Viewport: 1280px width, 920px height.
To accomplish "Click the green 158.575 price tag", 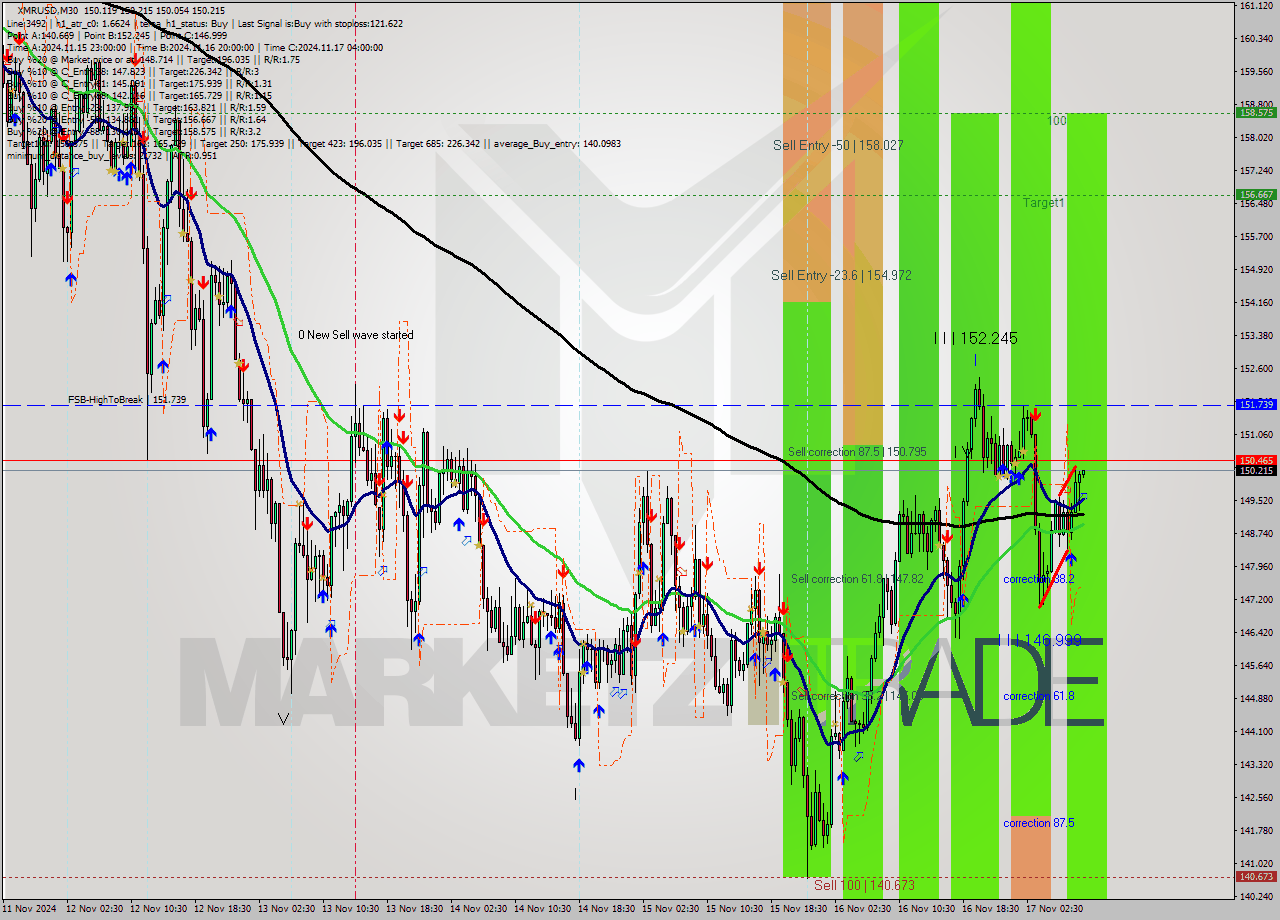I will (1256, 113).
